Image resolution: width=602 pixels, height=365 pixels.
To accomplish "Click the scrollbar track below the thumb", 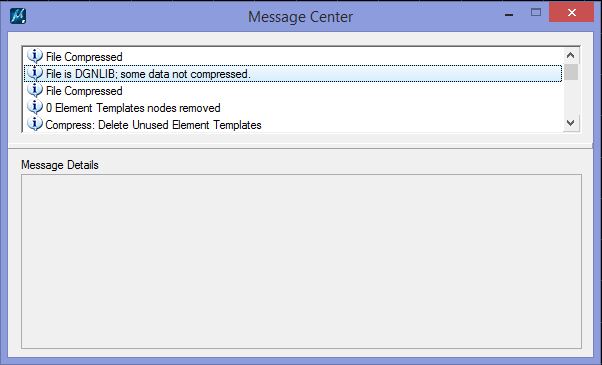I will click(571, 98).
